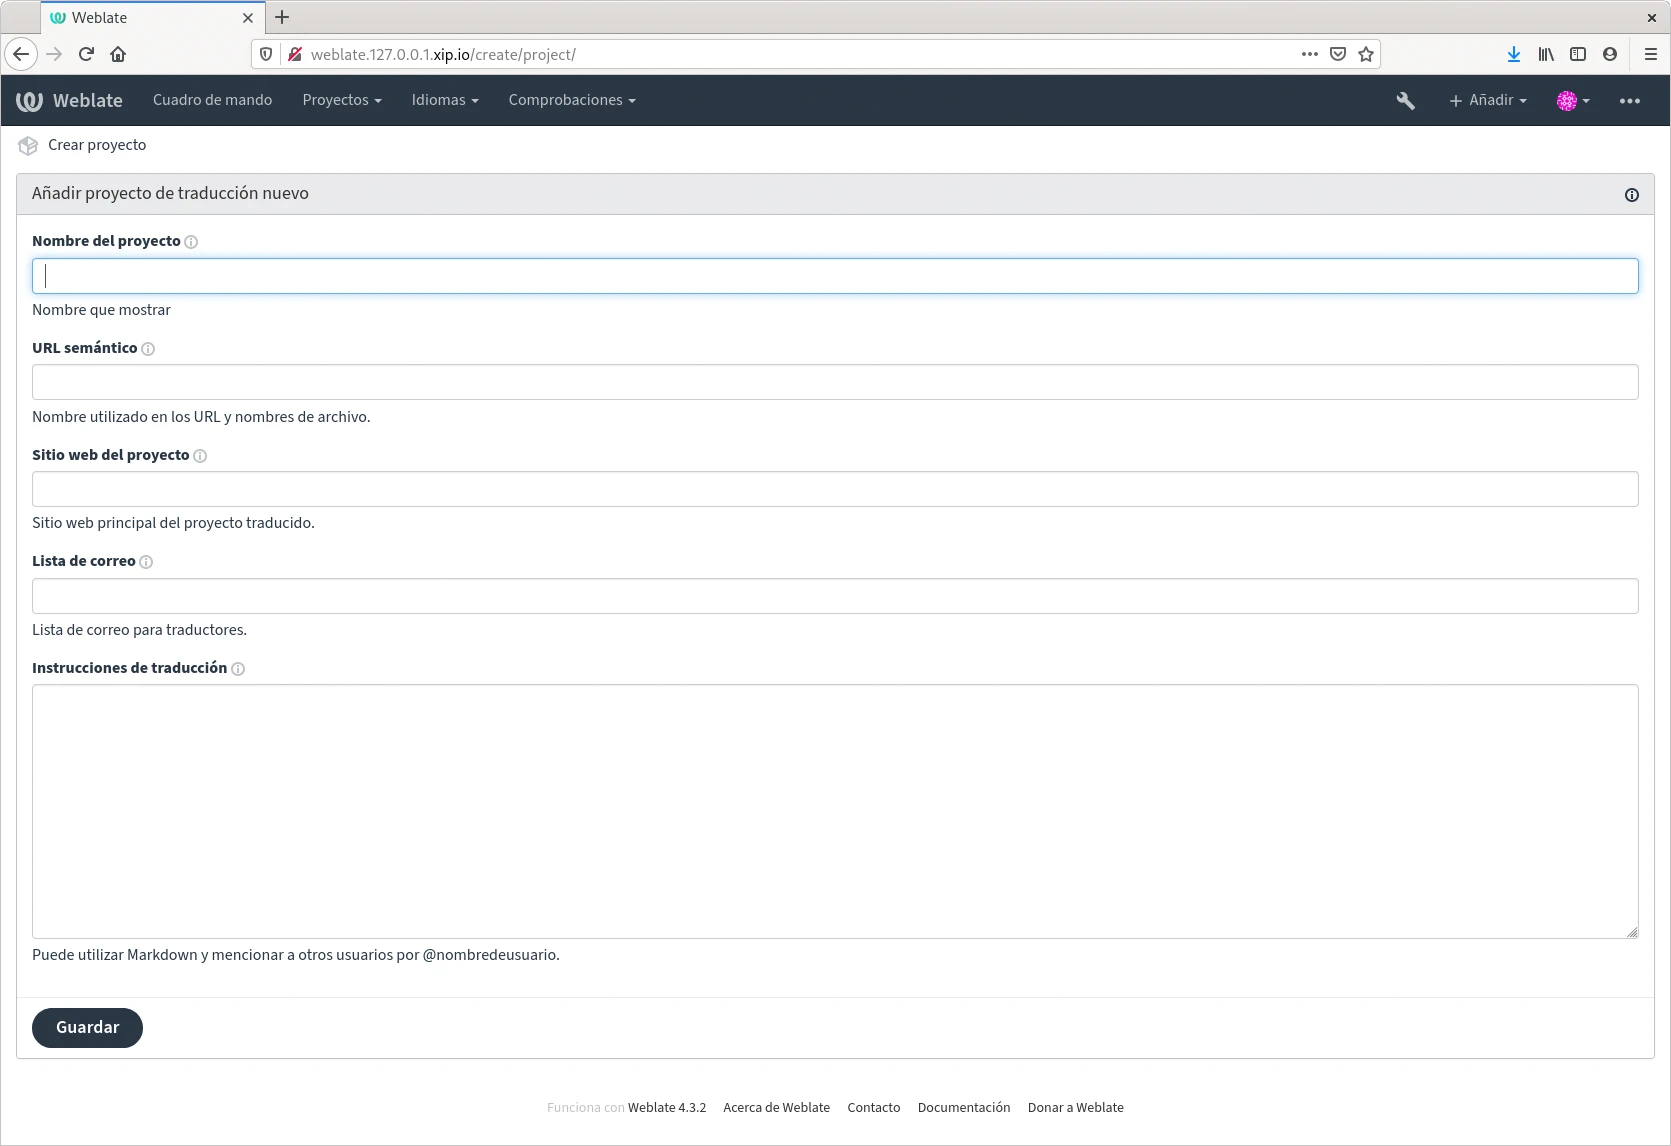Click help icon beside Sitio web del proyecto
This screenshot has height=1146, width=1671.
coord(200,456)
